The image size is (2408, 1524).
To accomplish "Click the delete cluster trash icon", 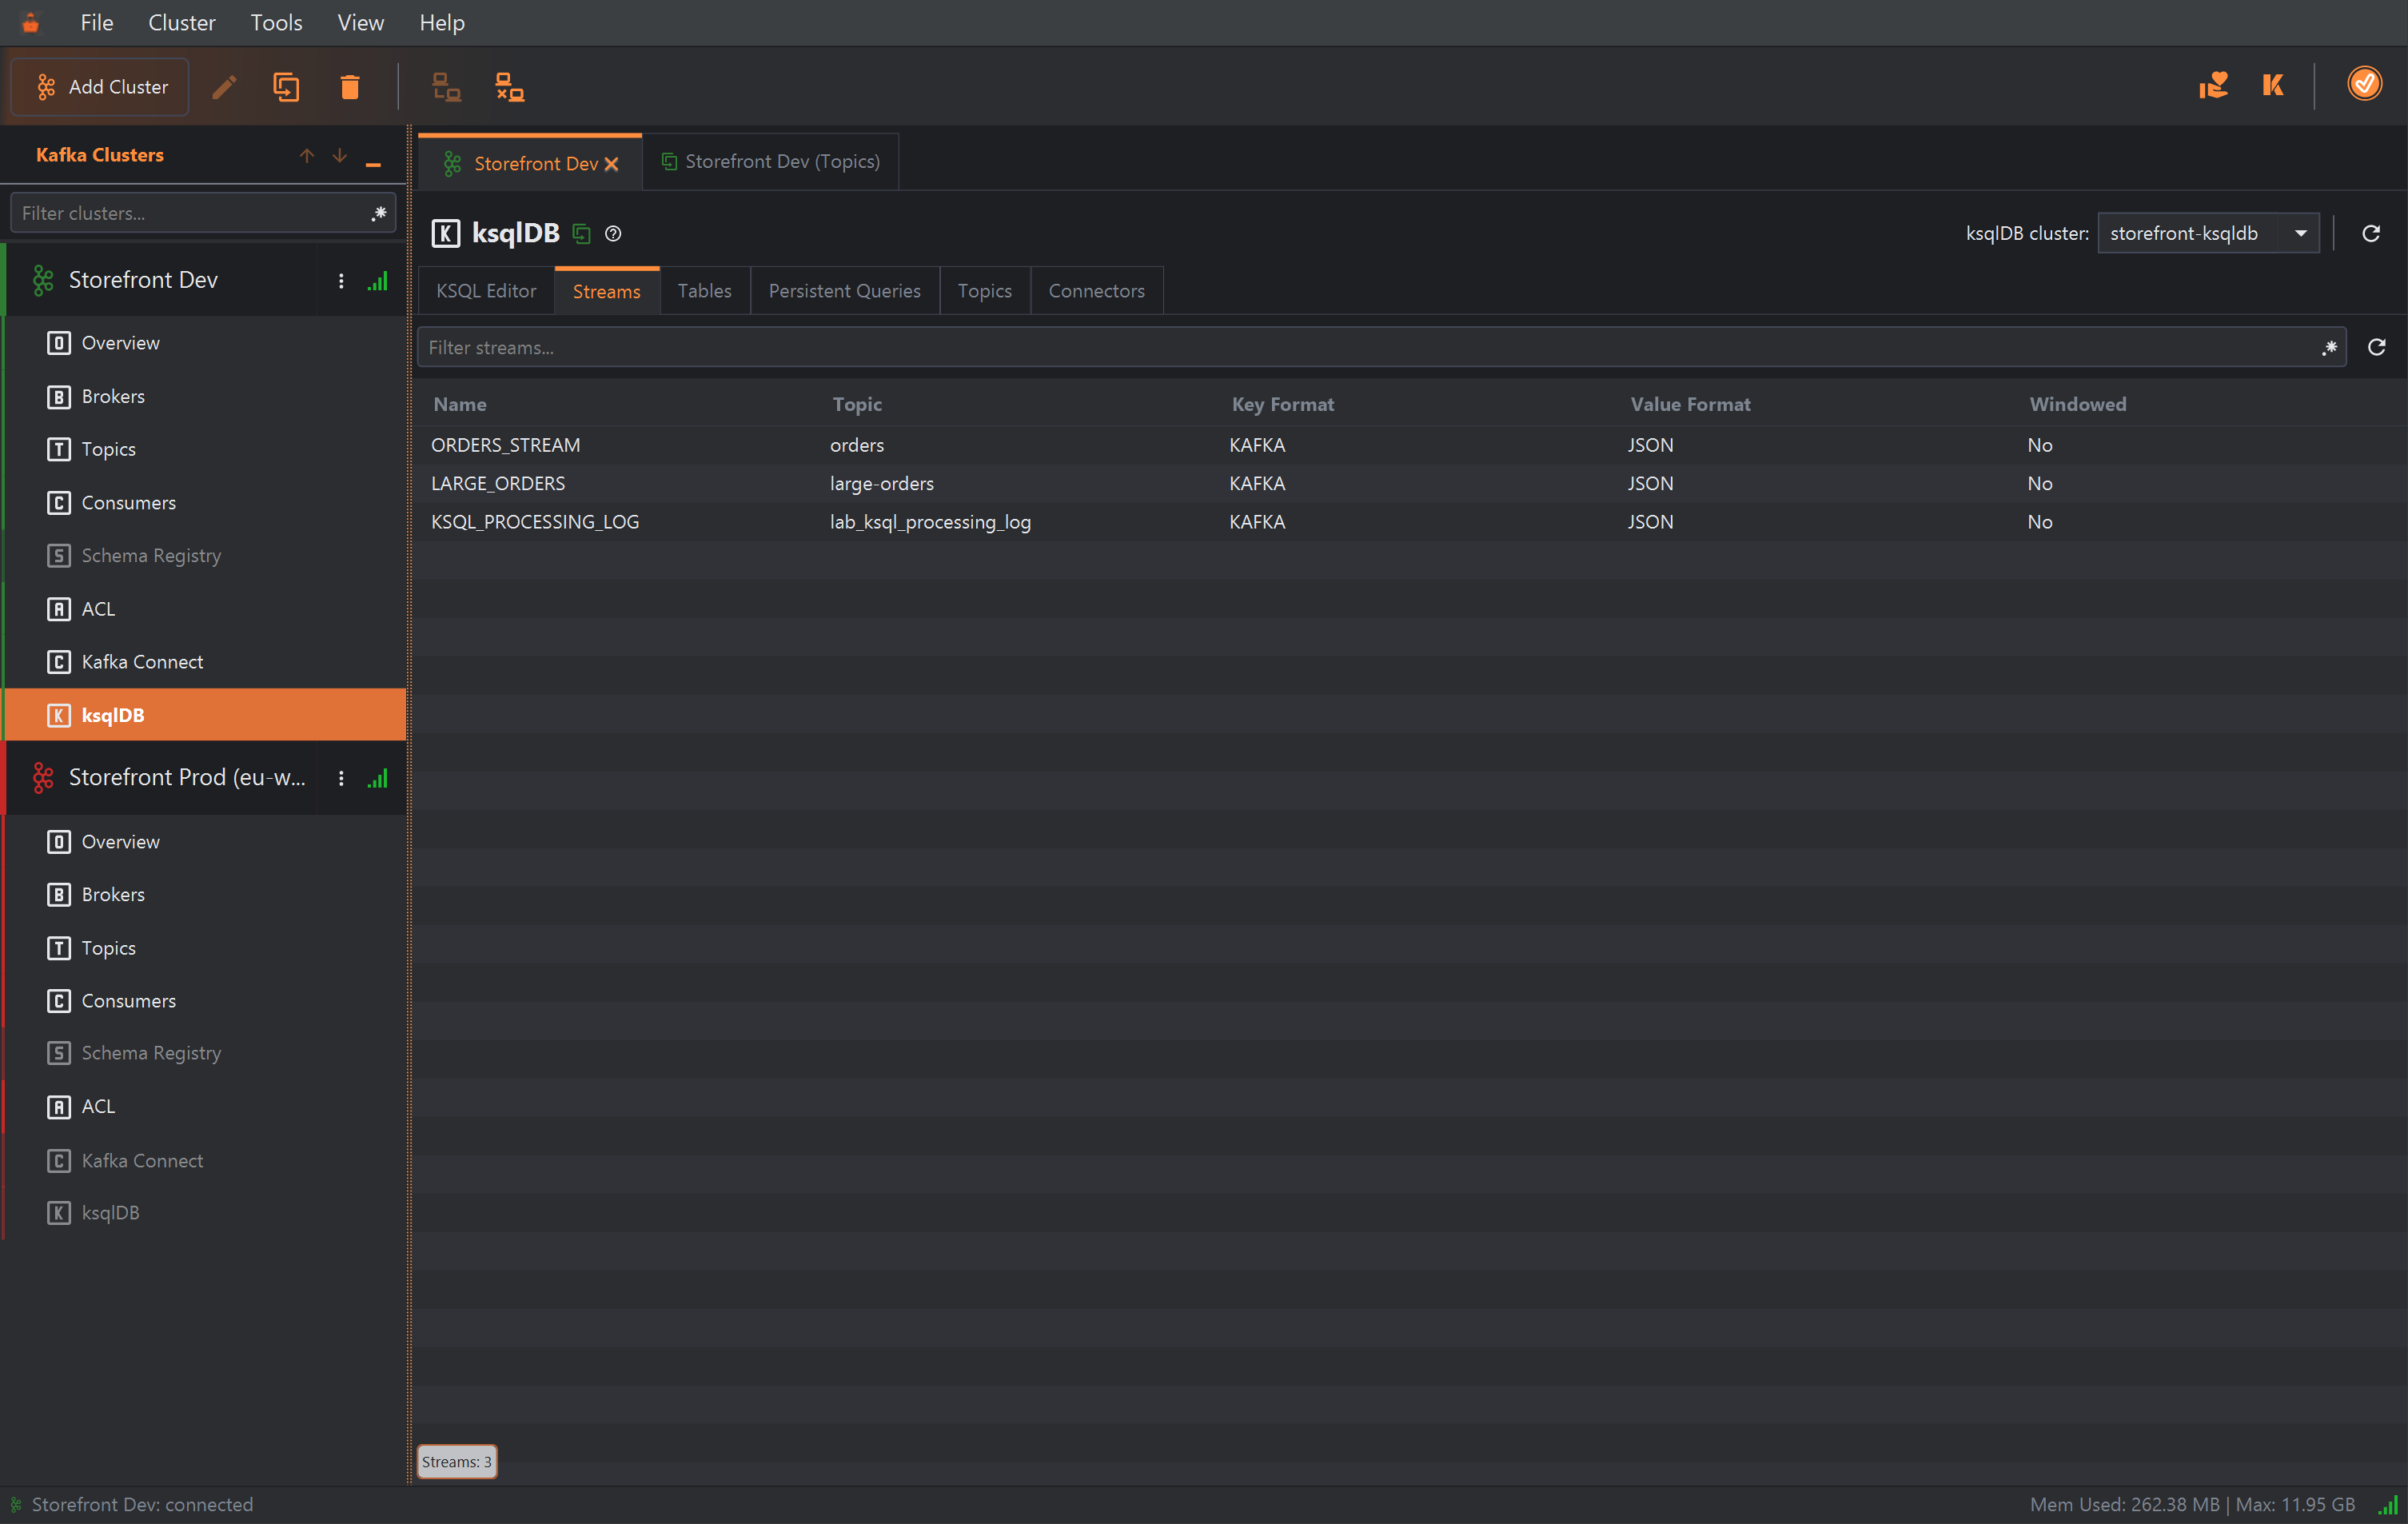I will pos(349,87).
